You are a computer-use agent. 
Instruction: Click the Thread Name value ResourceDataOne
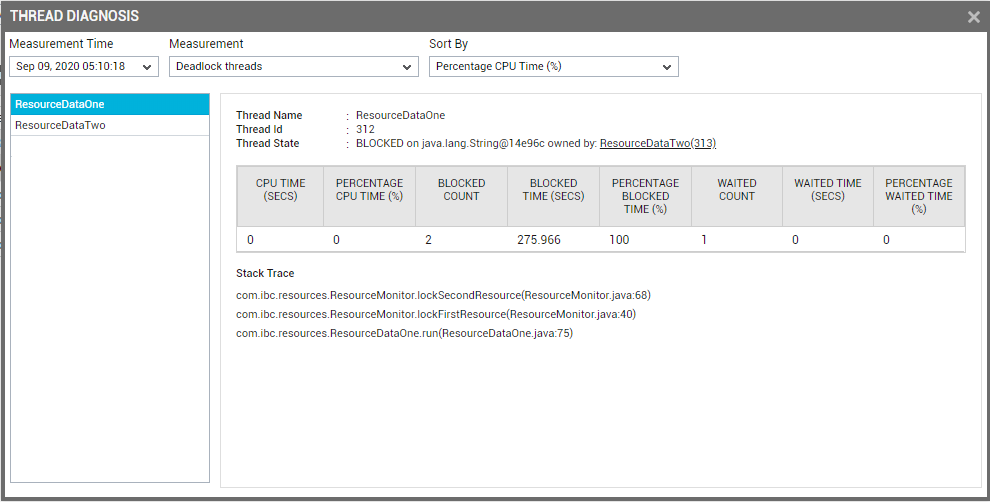(x=400, y=116)
